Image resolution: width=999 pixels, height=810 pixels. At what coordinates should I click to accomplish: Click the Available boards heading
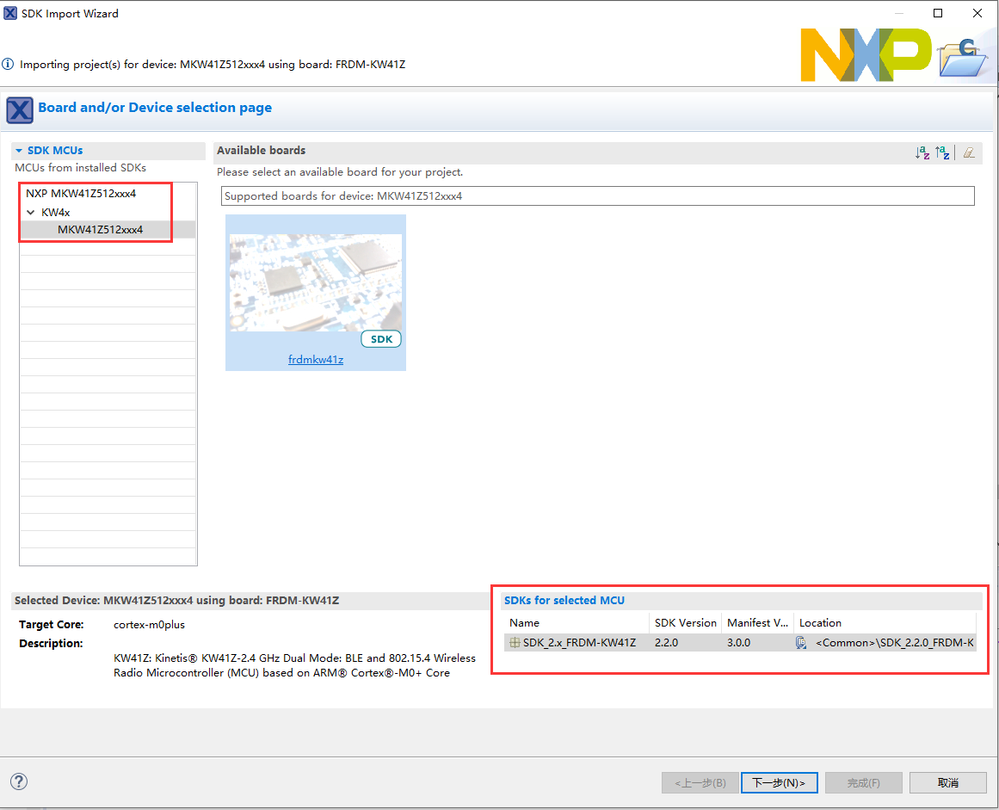[x=261, y=150]
